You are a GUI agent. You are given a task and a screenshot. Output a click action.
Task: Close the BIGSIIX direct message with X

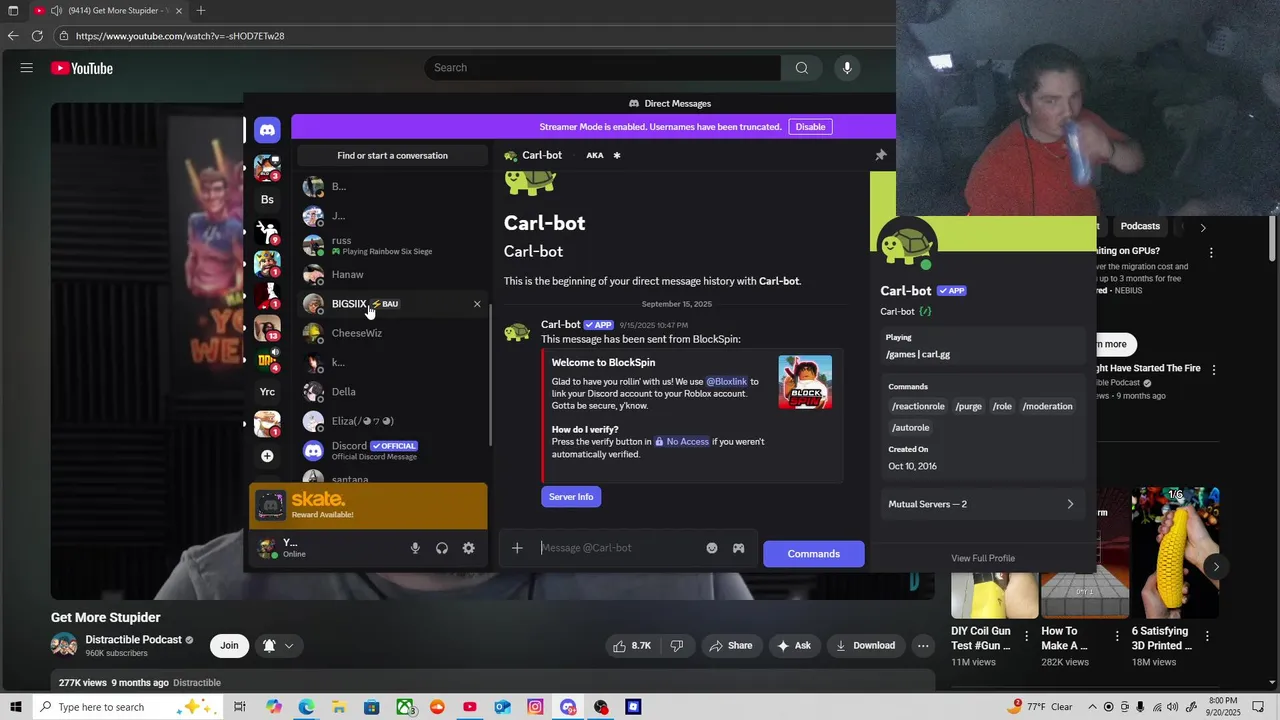click(x=477, y=304)
